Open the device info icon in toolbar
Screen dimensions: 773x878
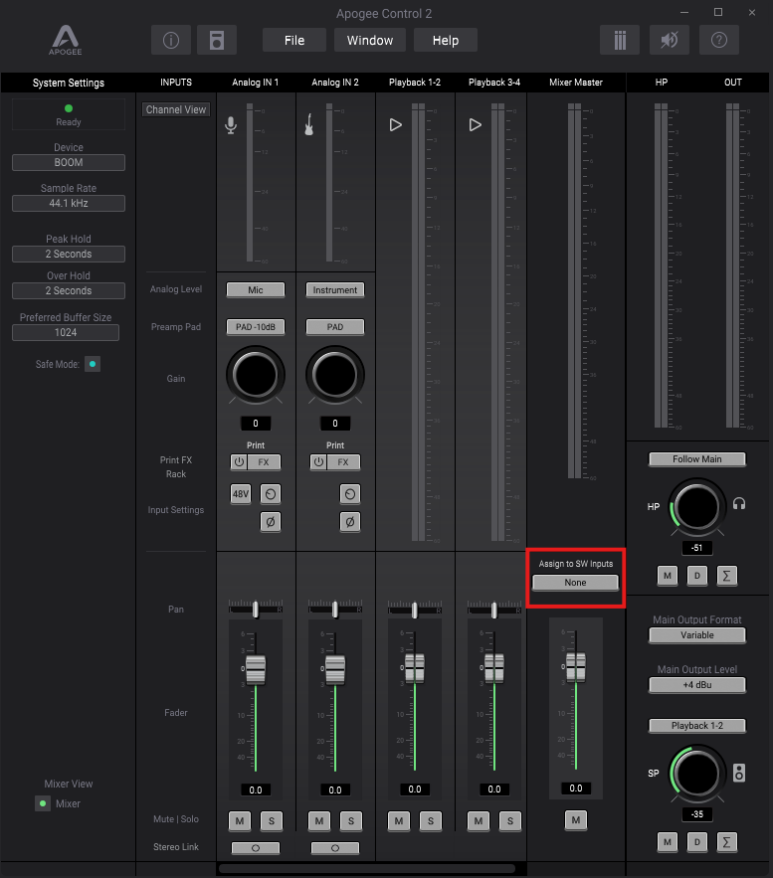(171, 40)
